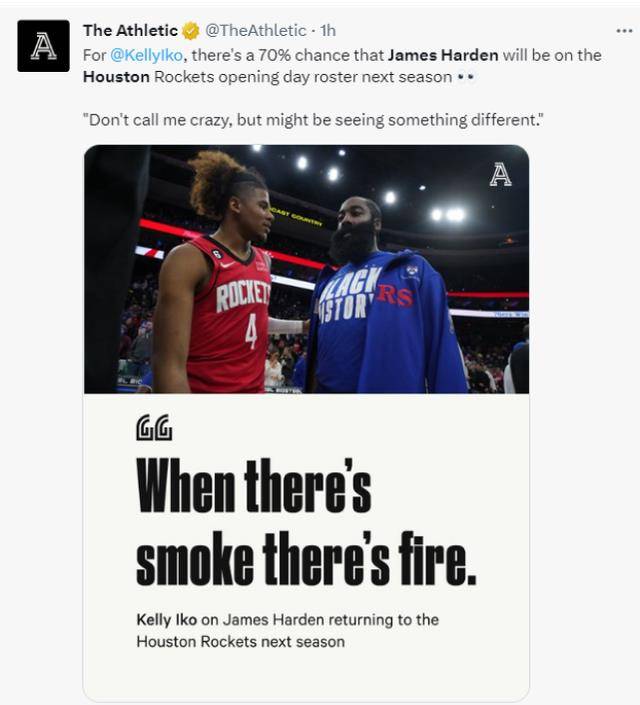Click the @TheAthletic handle
640x705 pixels.
tap(255, 31)
